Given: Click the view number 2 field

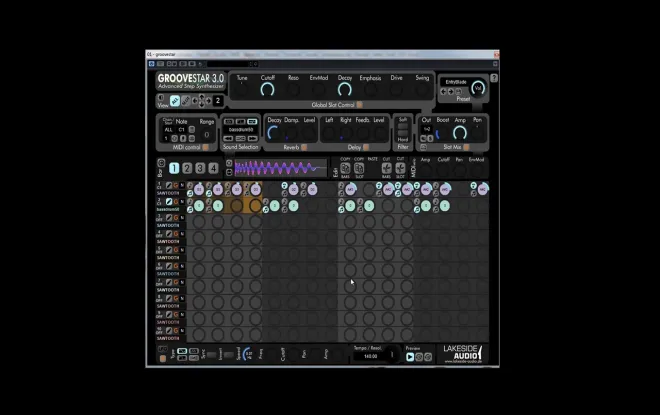Looking at the screenshot, I should tap(218, 101).
